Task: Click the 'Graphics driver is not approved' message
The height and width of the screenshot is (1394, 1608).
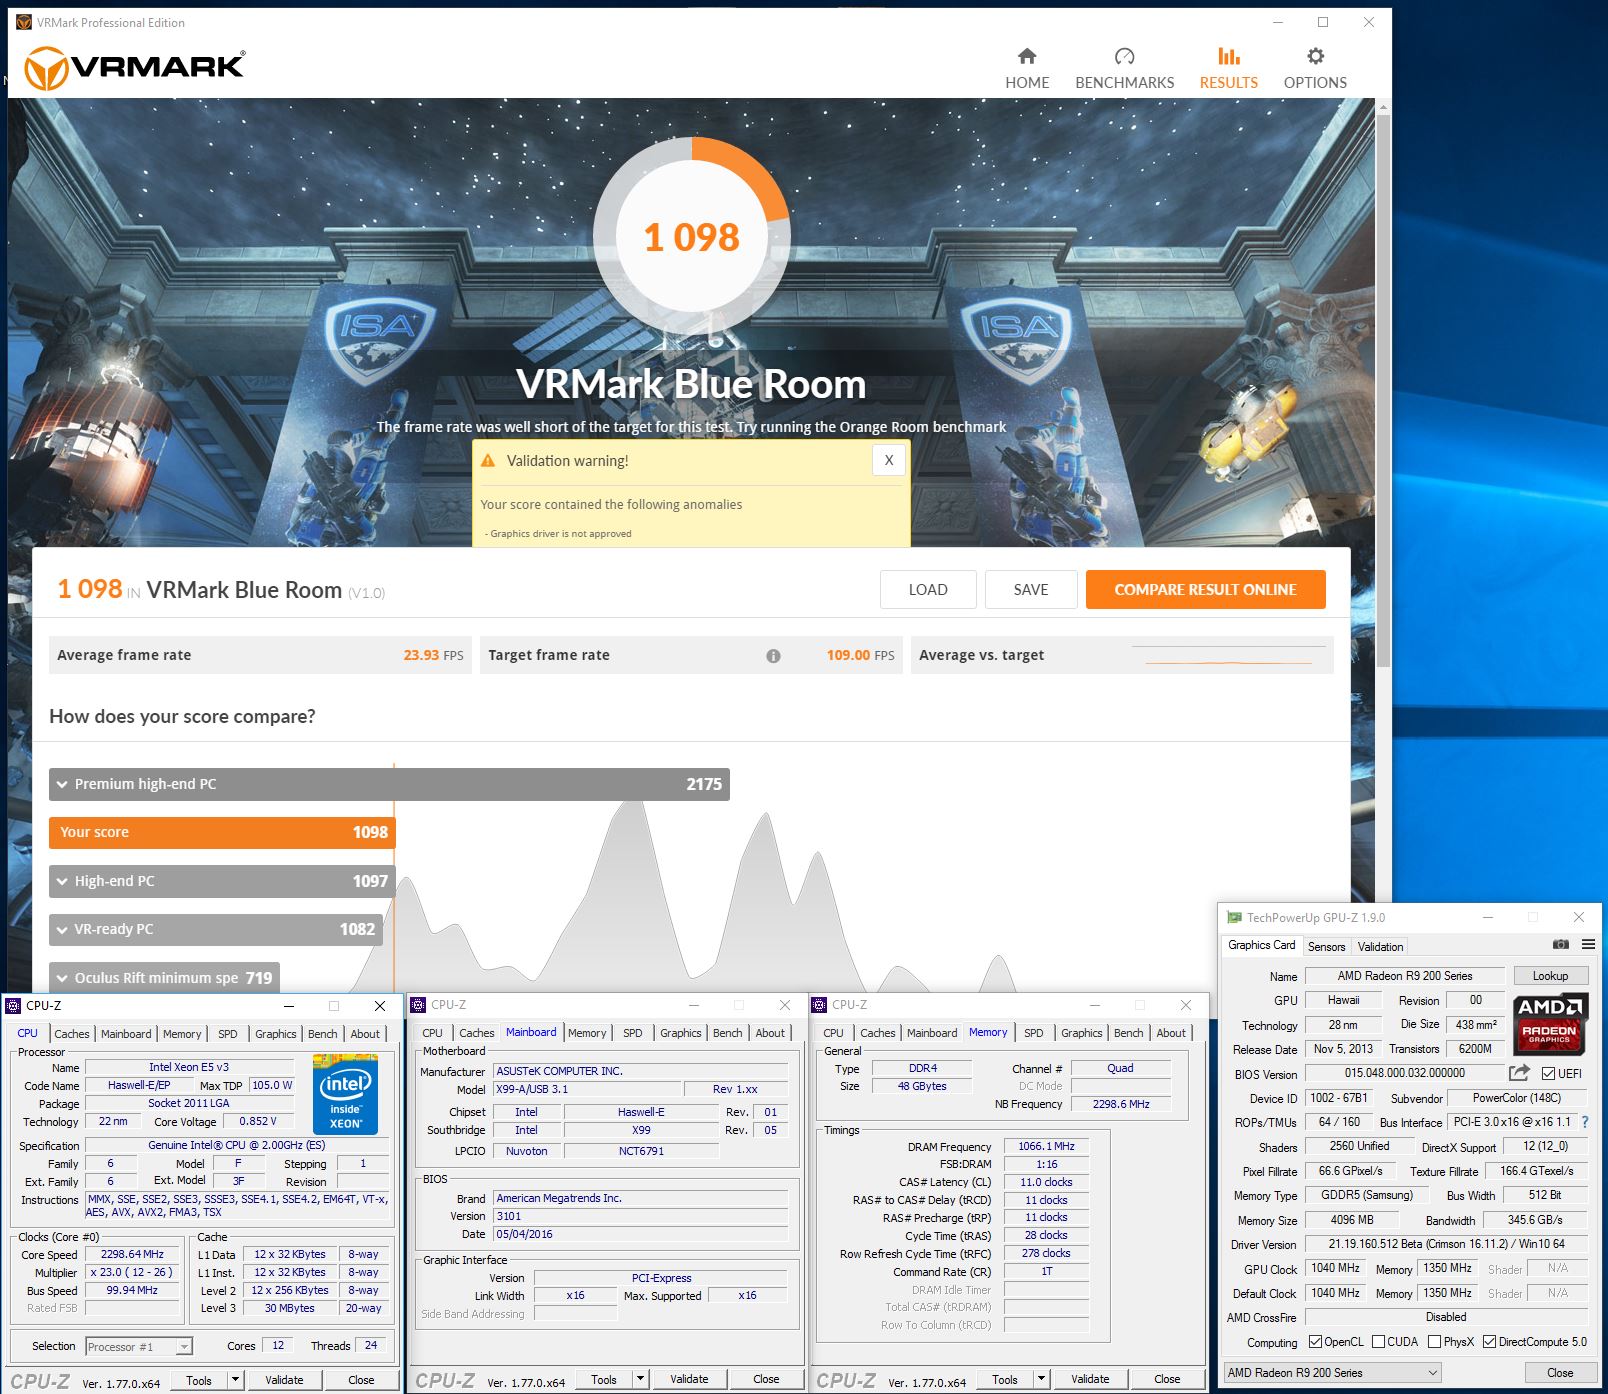Action: pyautogui.click(x=558, y=534)
